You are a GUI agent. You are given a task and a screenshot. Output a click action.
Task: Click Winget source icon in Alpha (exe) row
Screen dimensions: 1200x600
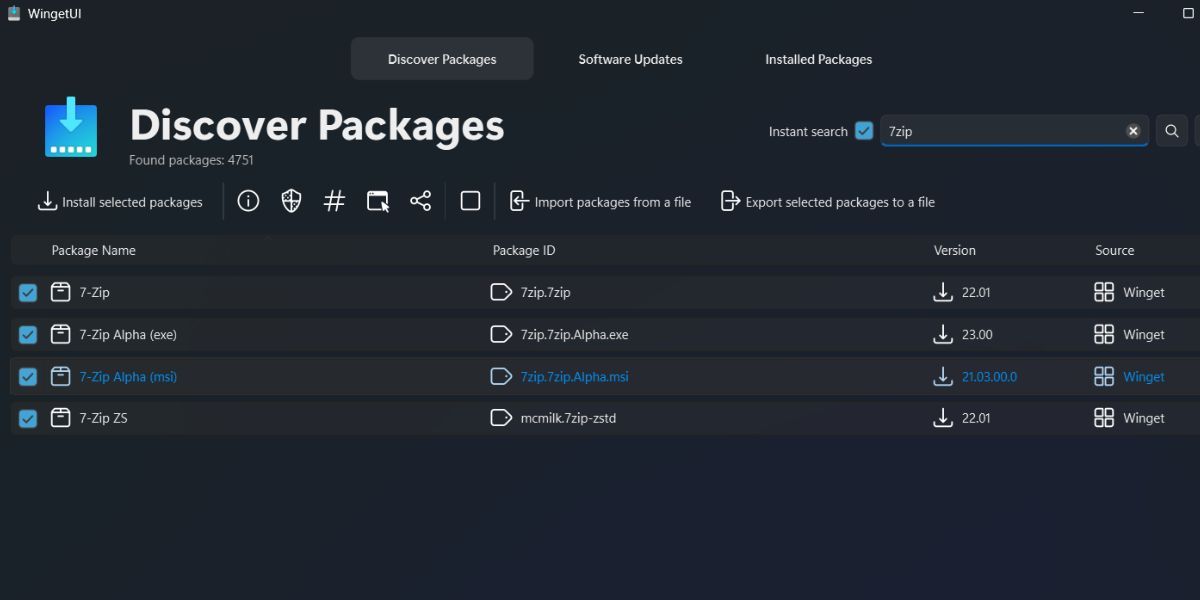(1104, 334)
